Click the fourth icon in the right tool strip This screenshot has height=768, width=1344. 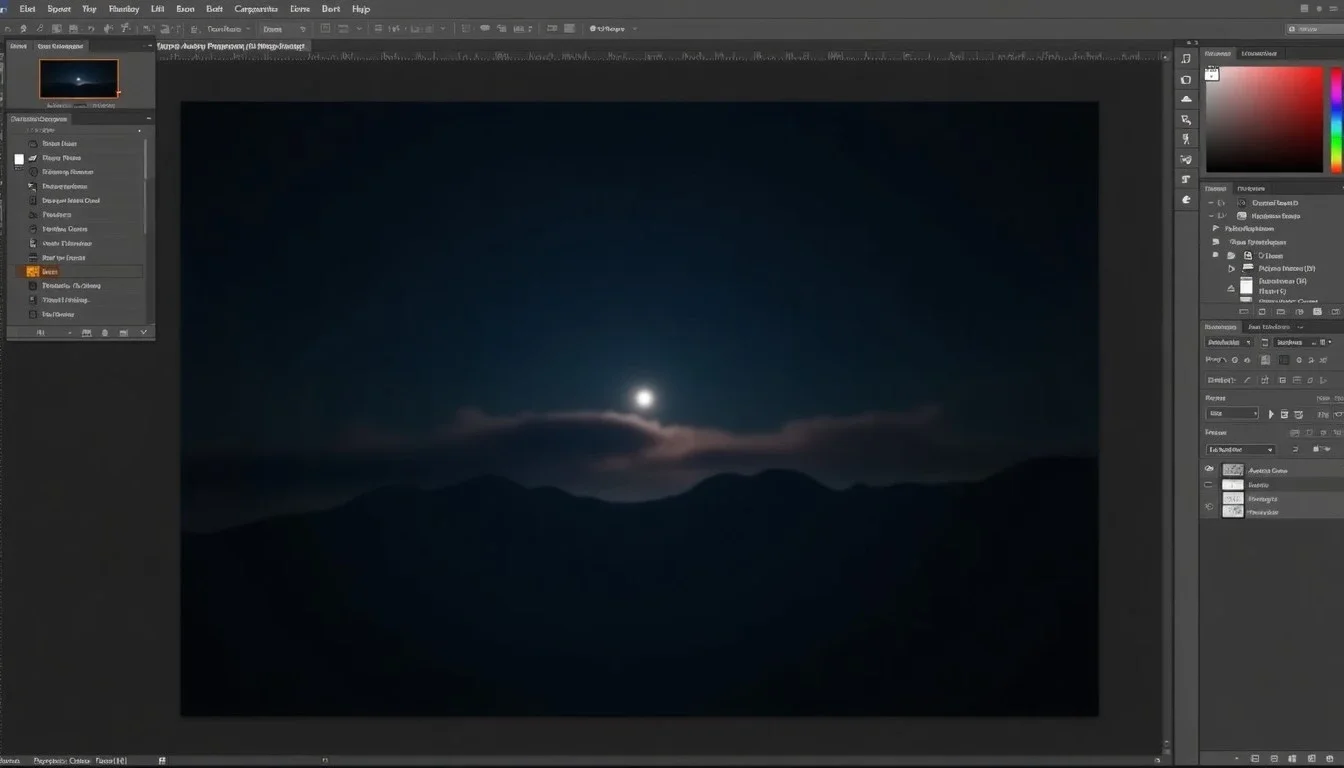(x=1186, y=119)
